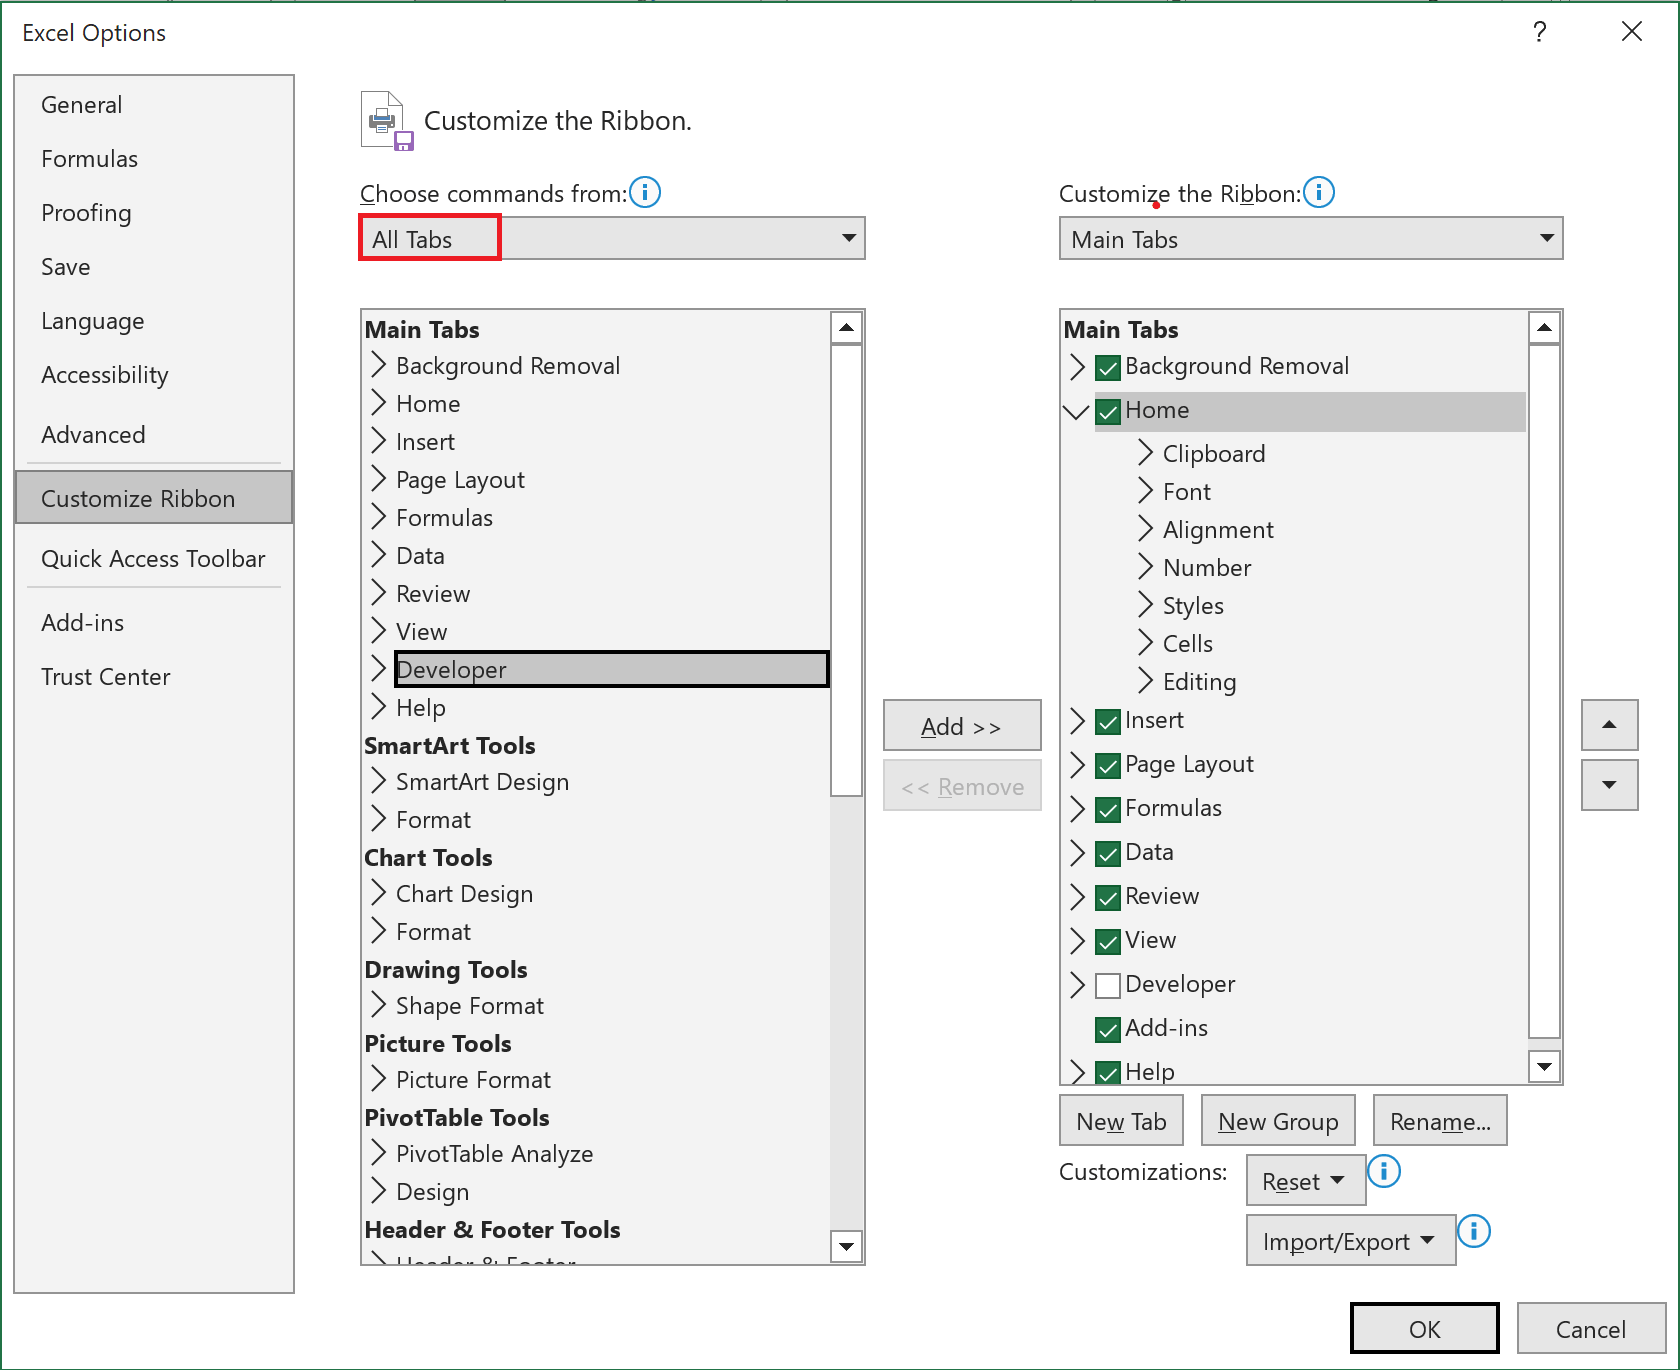
Task: Click info icon next to Reset customizations
Action: click(x=1384, y=1171)
